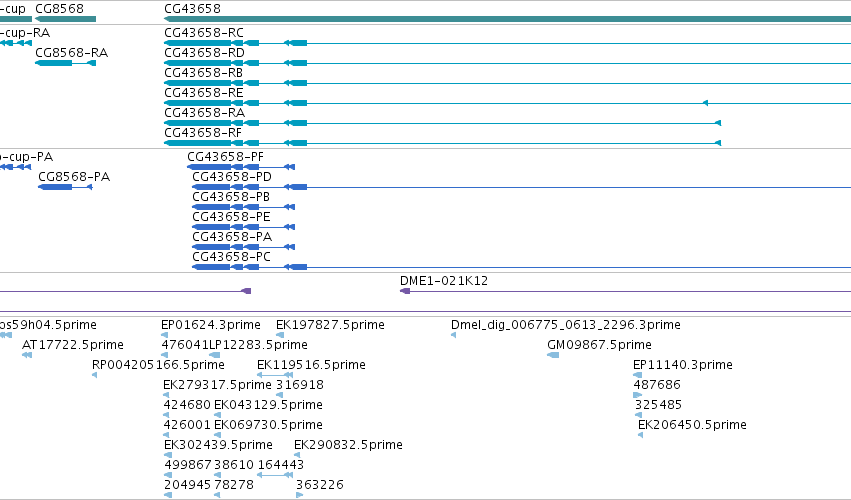Click the EK290832.5prime label
The width and height of the screenshot is (851, 500).
point(348,445)
